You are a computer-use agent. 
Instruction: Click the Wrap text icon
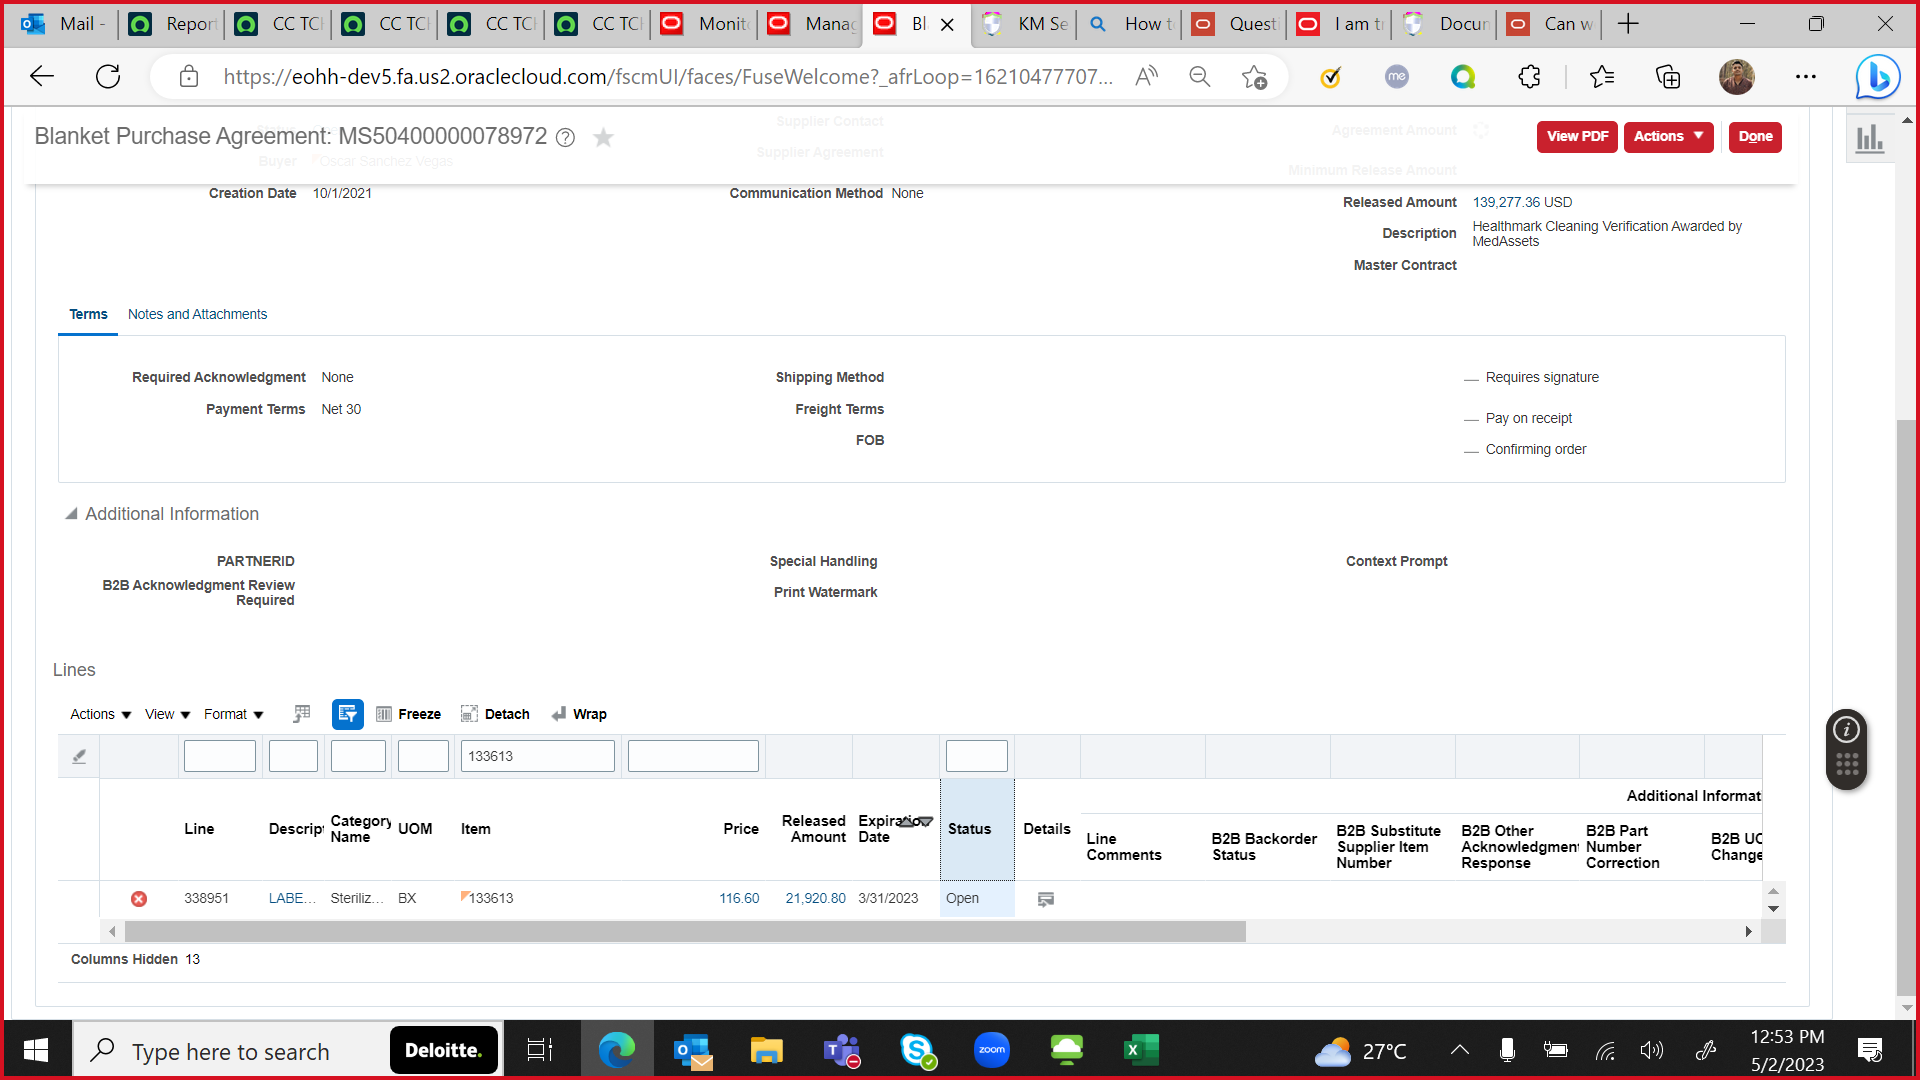[x=560, y=714]
